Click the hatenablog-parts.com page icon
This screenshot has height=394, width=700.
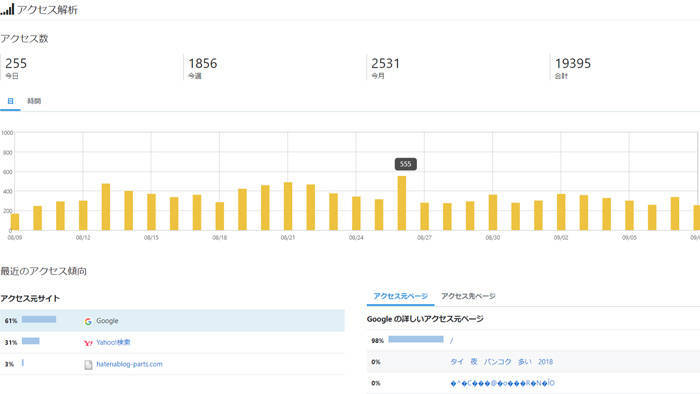88,365
